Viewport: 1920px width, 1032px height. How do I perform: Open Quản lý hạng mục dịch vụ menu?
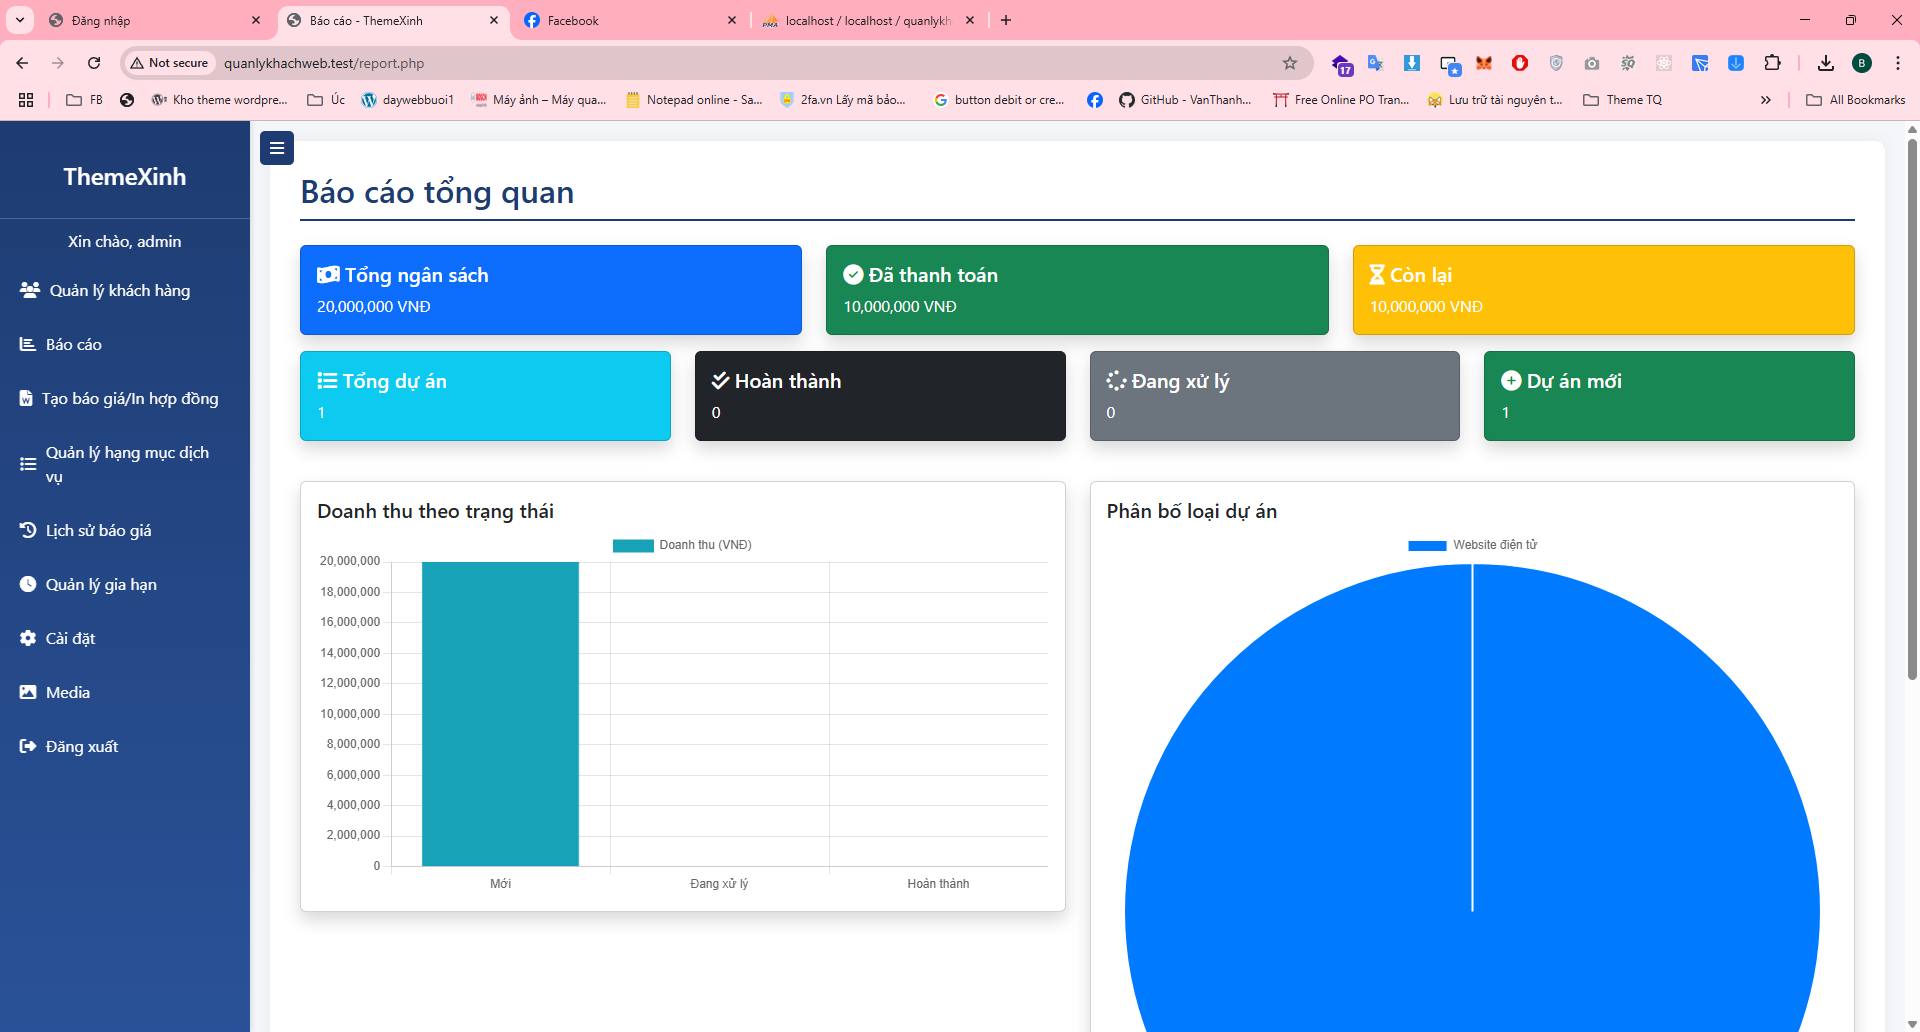point(126,464)
